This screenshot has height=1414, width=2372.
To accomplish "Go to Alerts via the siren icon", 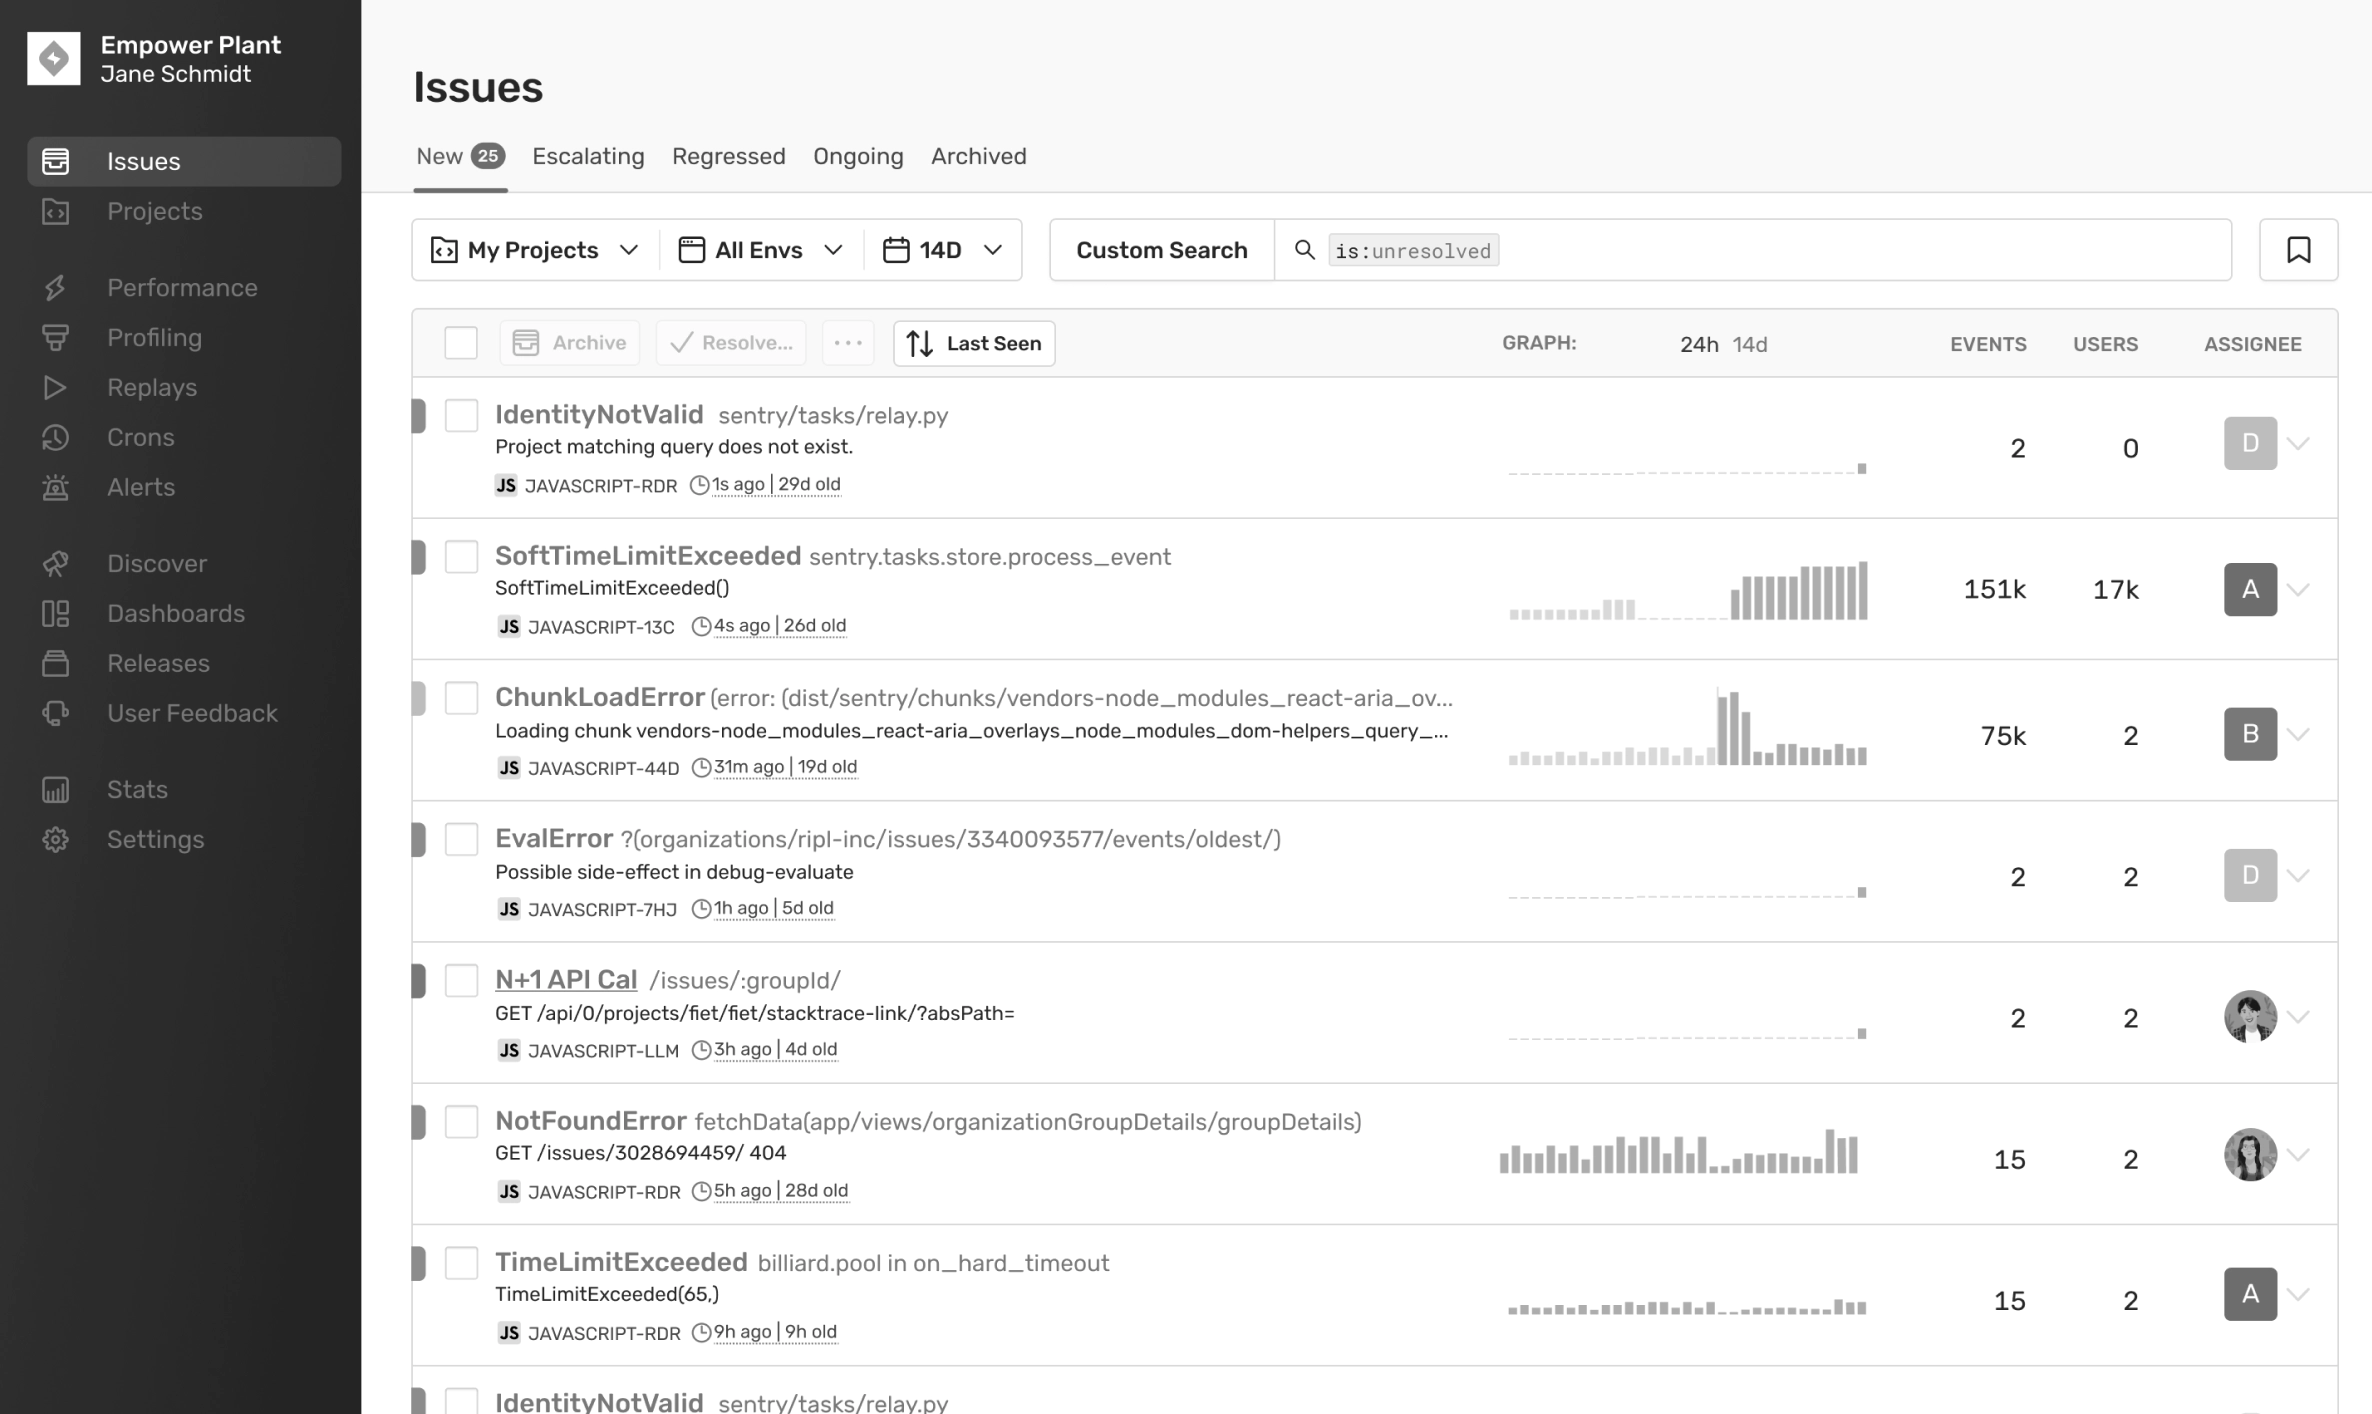I will 55,488.
